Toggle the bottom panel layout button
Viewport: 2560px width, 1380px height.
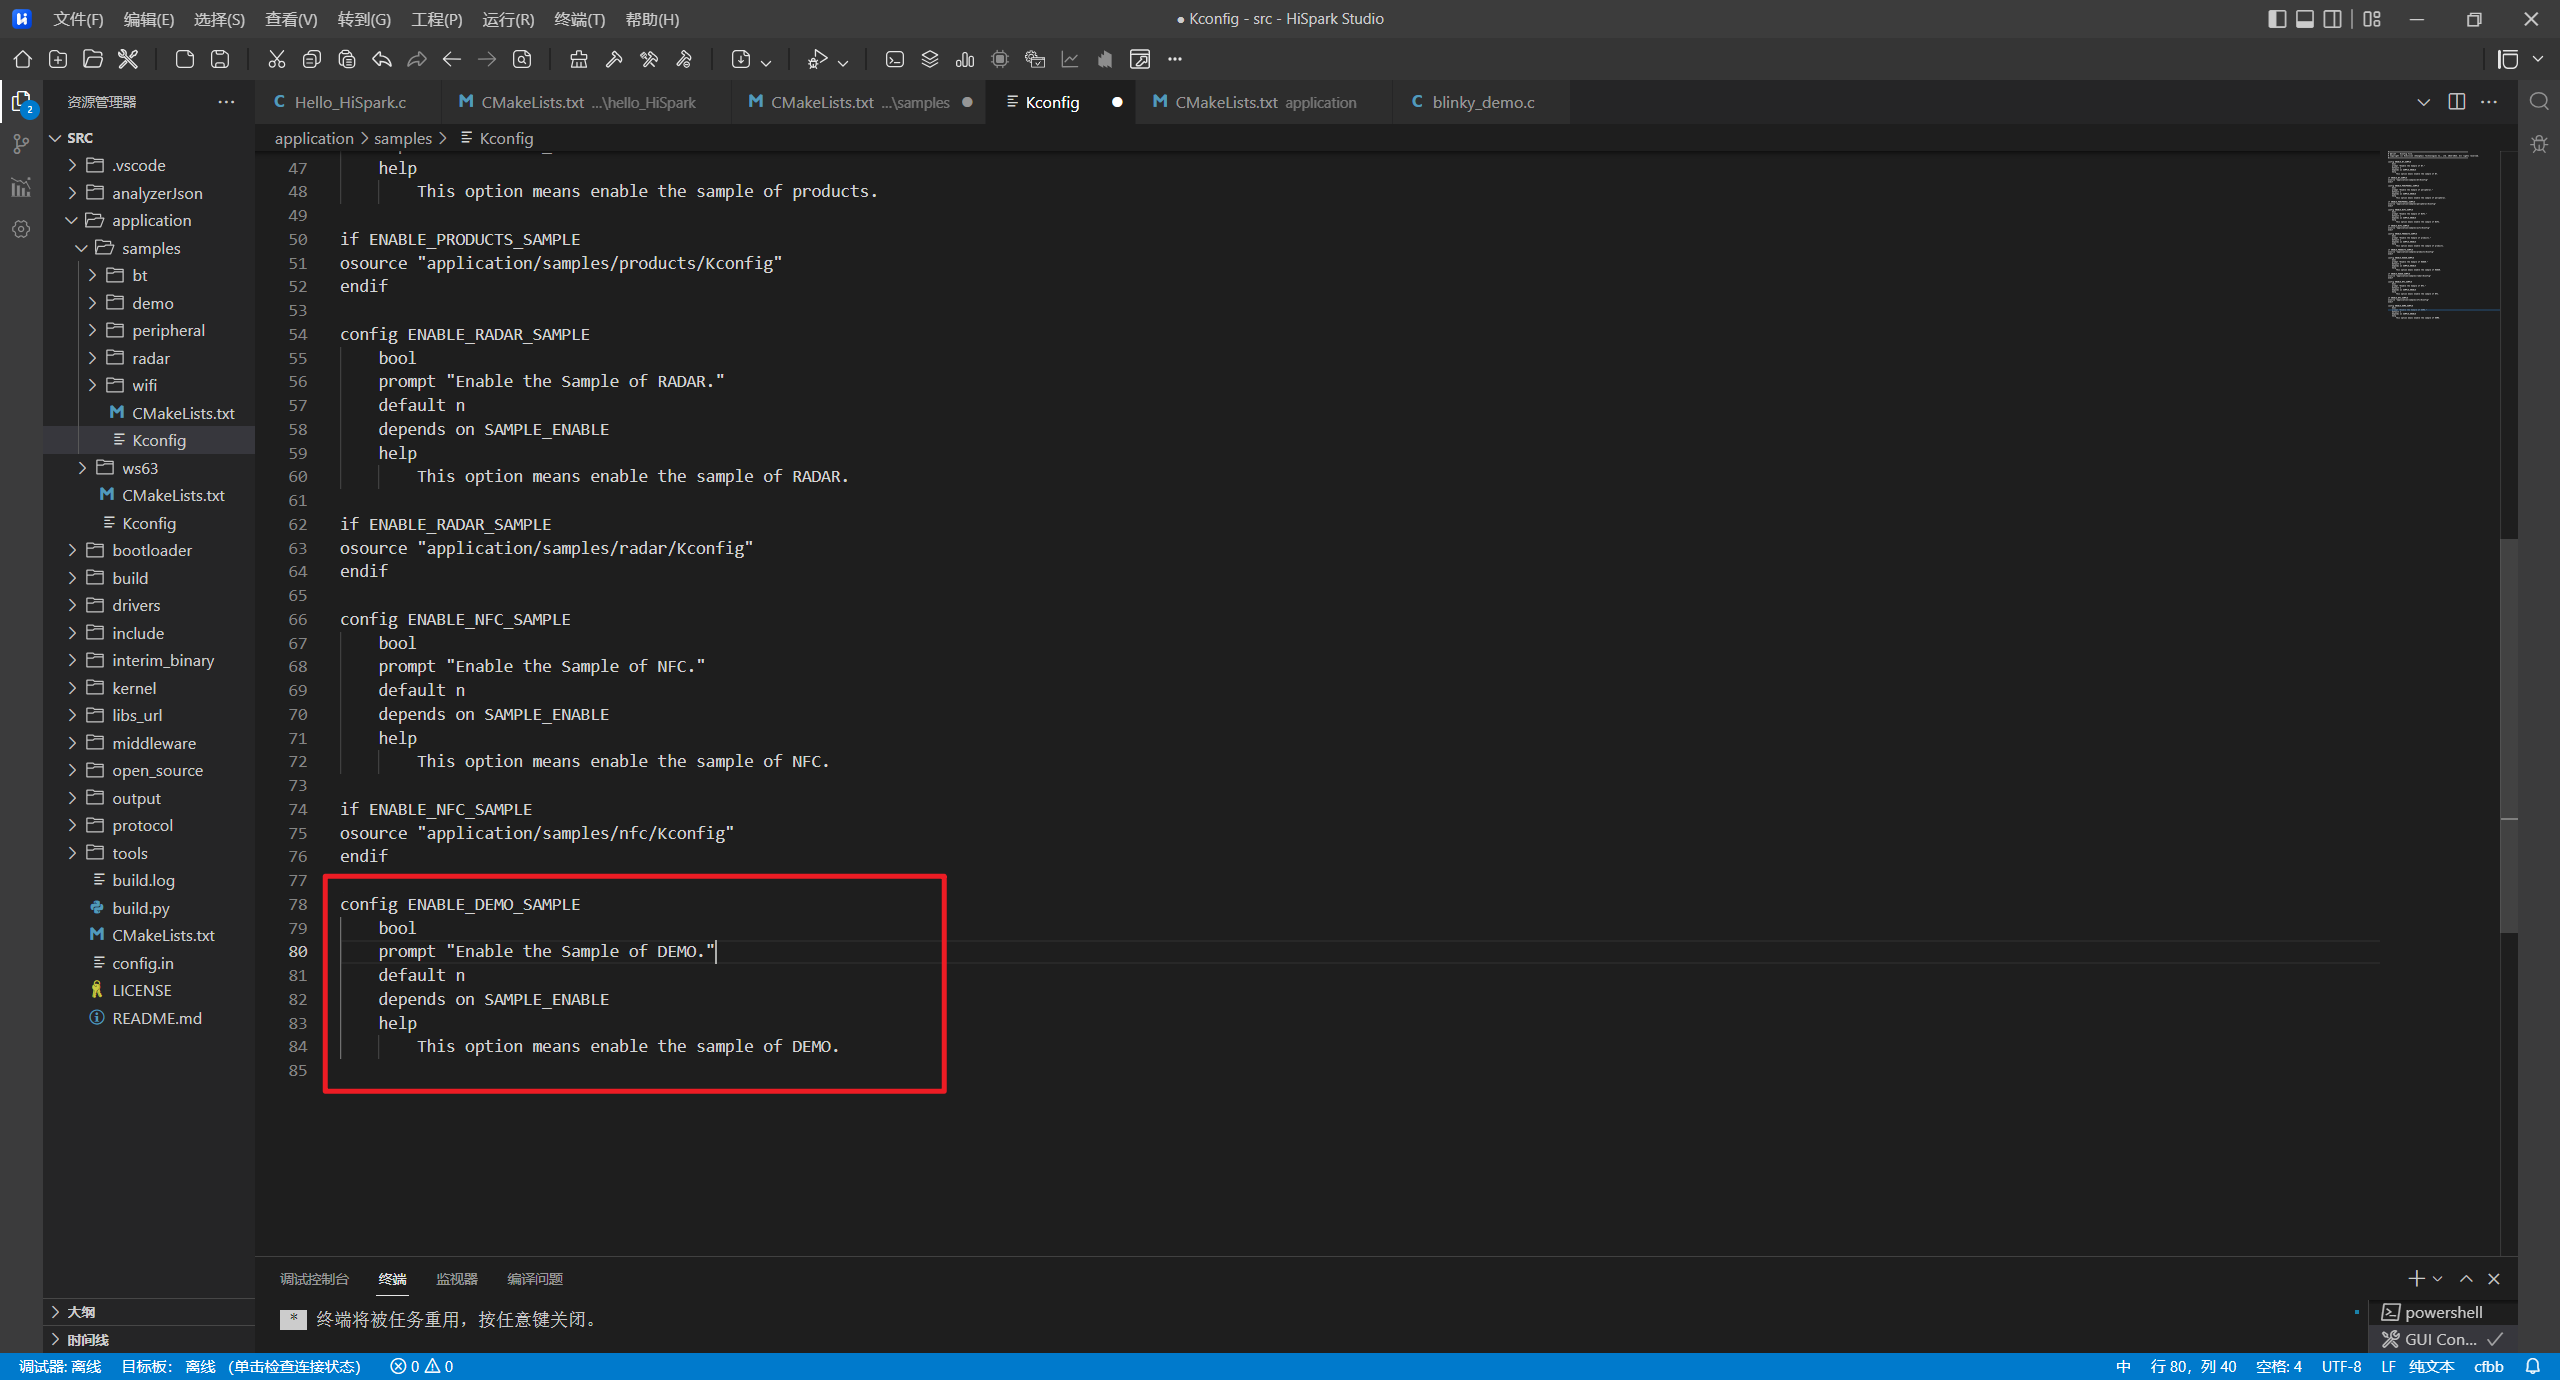(x=2305, y=19)
